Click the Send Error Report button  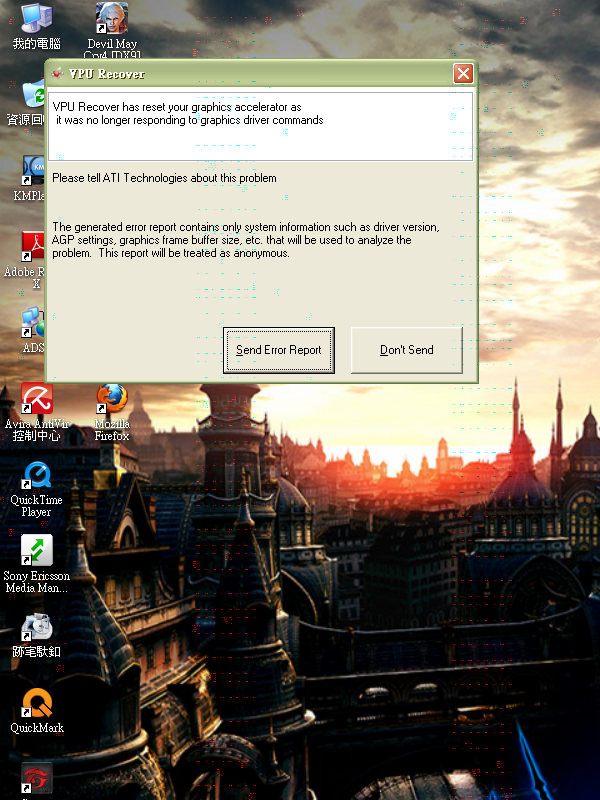point(279,350)
